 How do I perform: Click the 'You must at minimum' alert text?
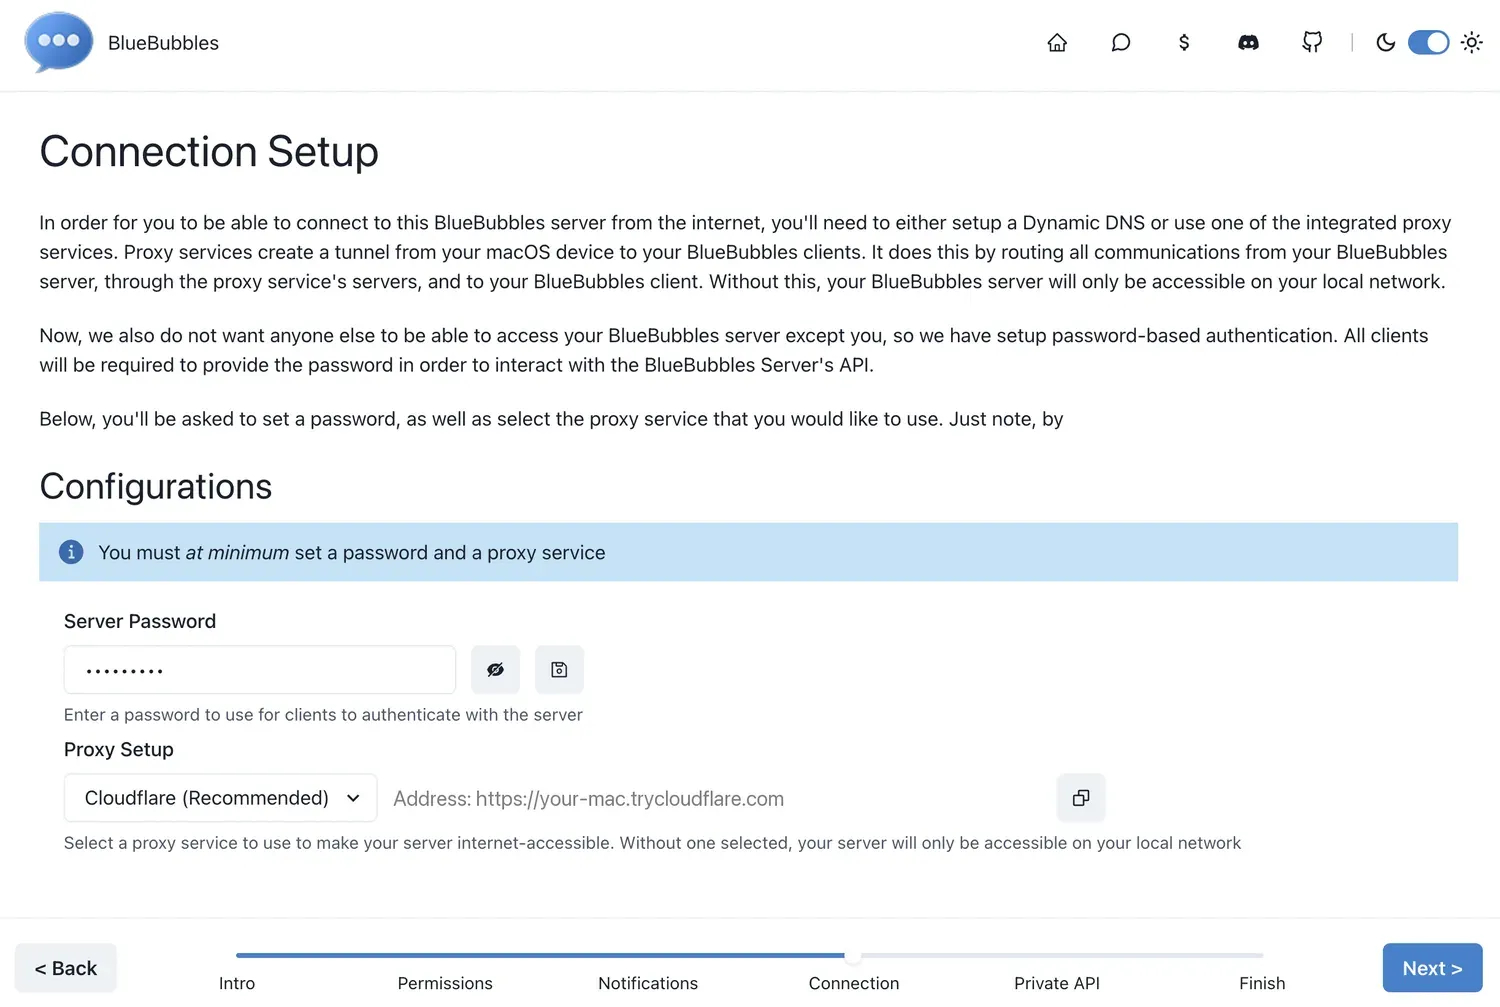coord(352,552)
